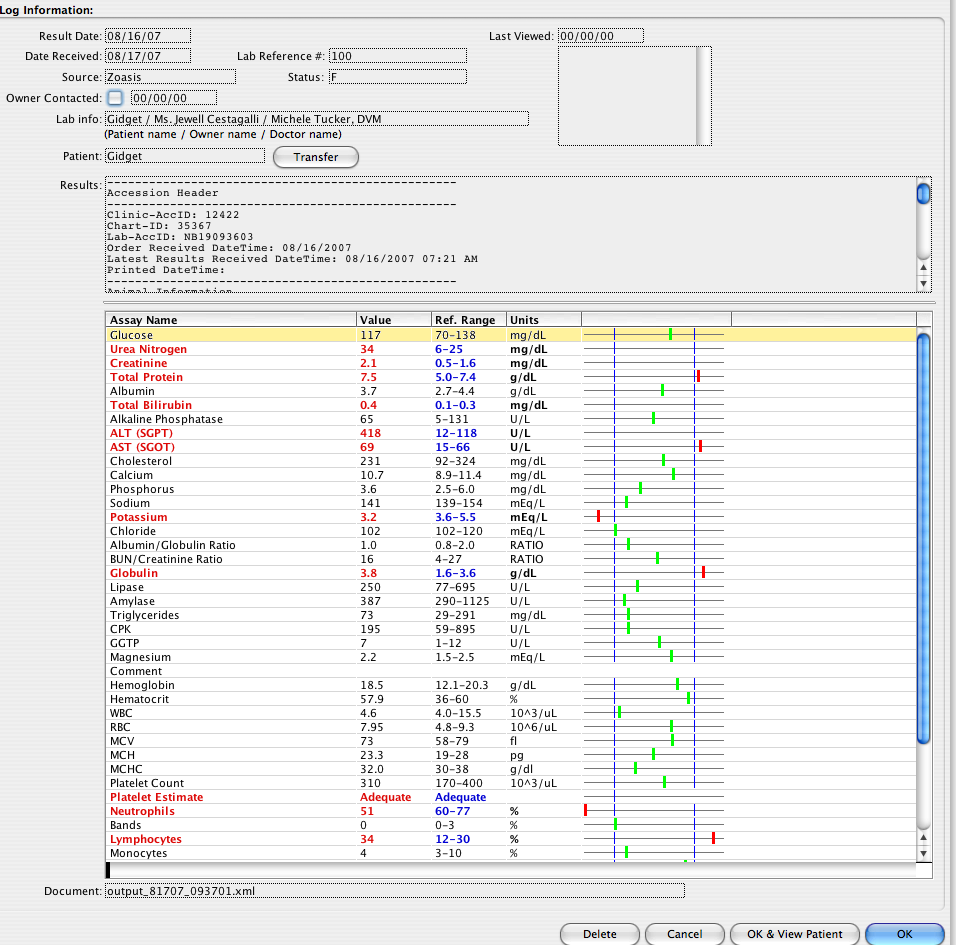Select the Neutrophils row
956x945 pixels.
511,811
